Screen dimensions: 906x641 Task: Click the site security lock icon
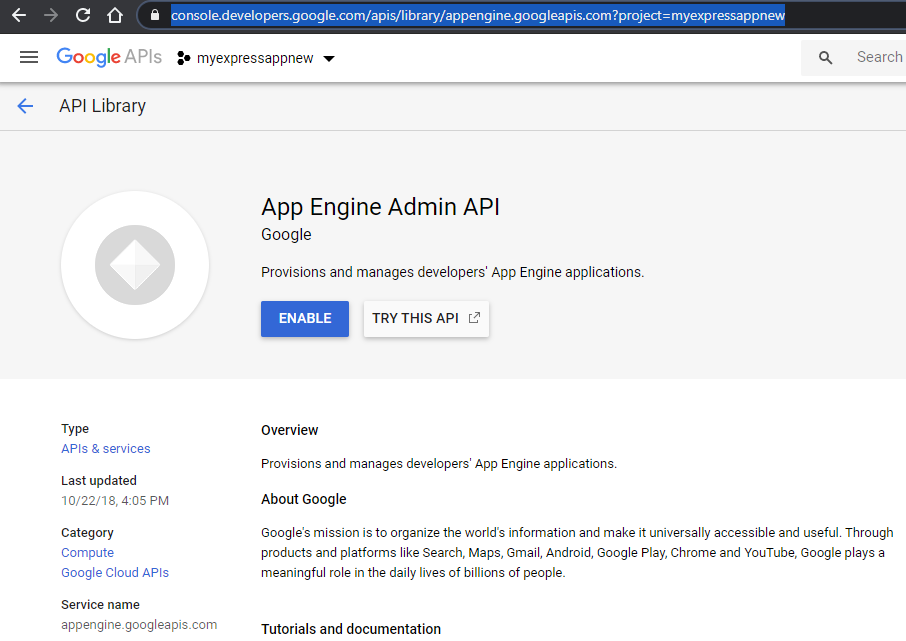[155, 15]
